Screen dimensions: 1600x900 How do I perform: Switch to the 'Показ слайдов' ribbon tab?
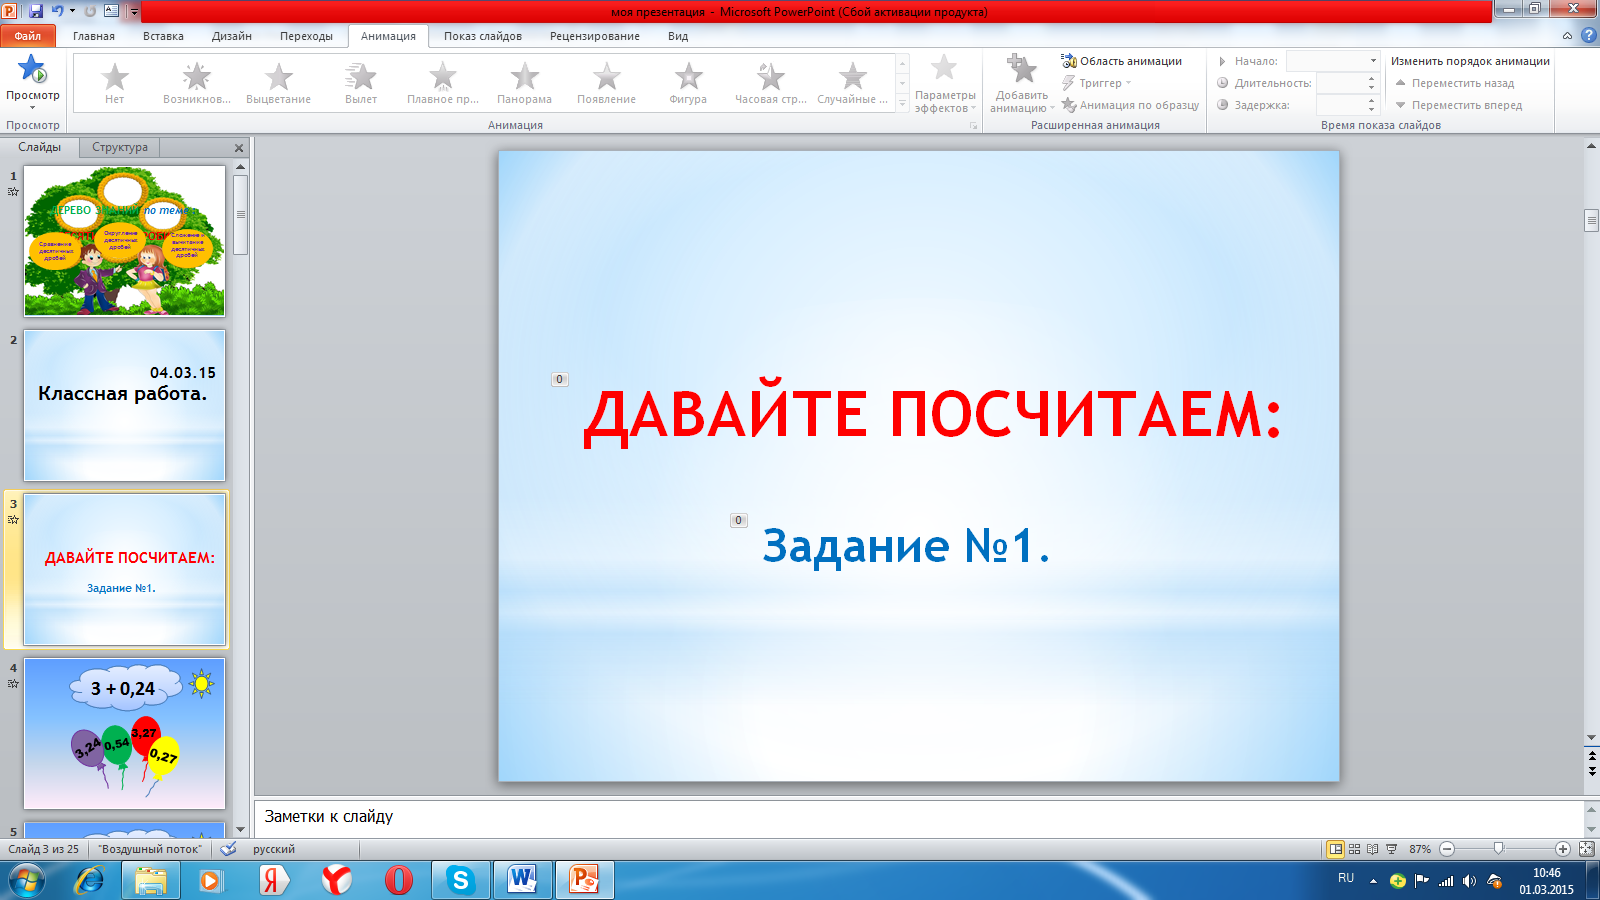(x=483, y=36)
